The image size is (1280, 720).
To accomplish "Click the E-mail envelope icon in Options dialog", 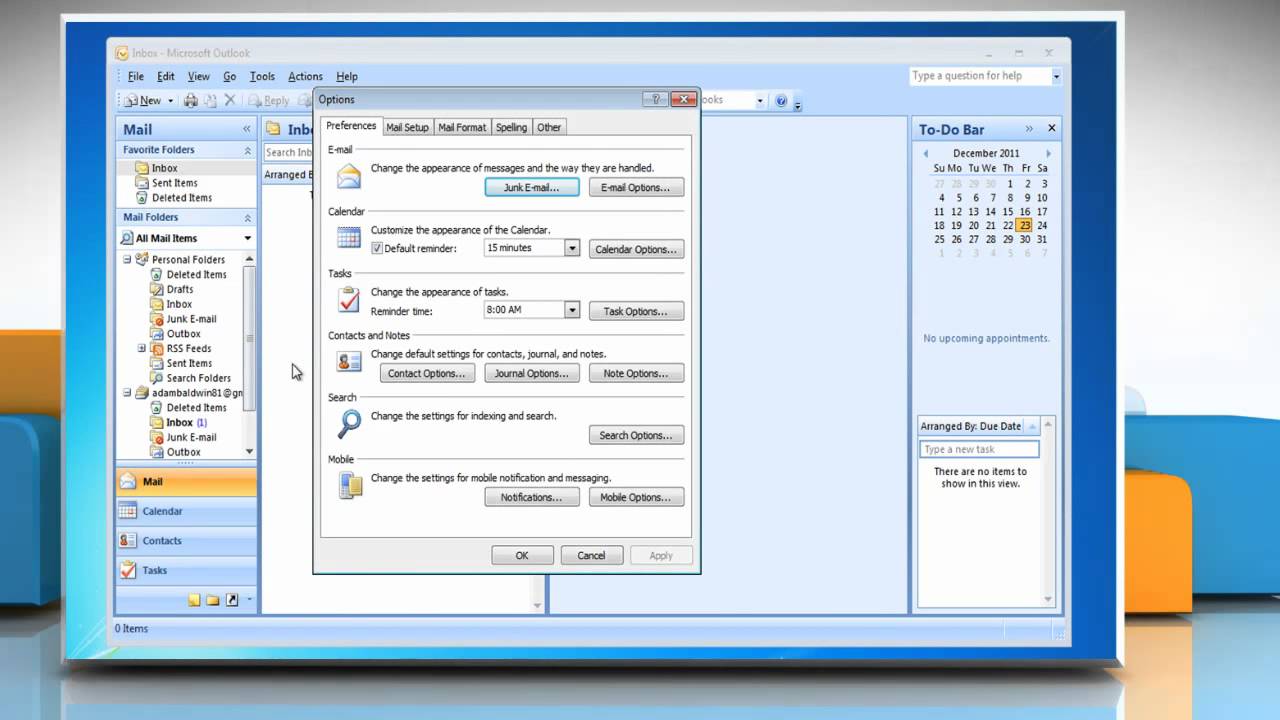I will coord(348,178).
